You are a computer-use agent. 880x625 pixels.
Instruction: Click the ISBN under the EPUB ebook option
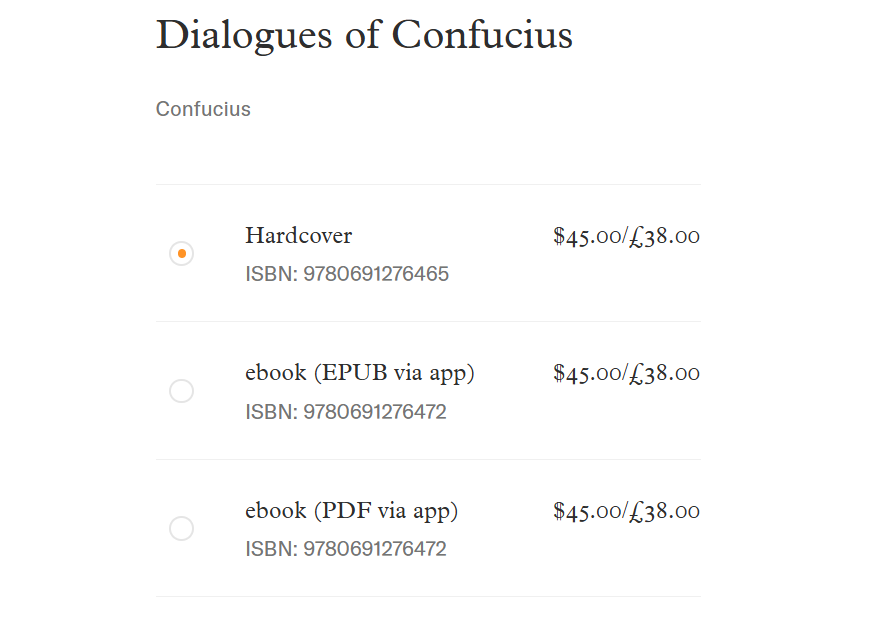click(346, 412)
